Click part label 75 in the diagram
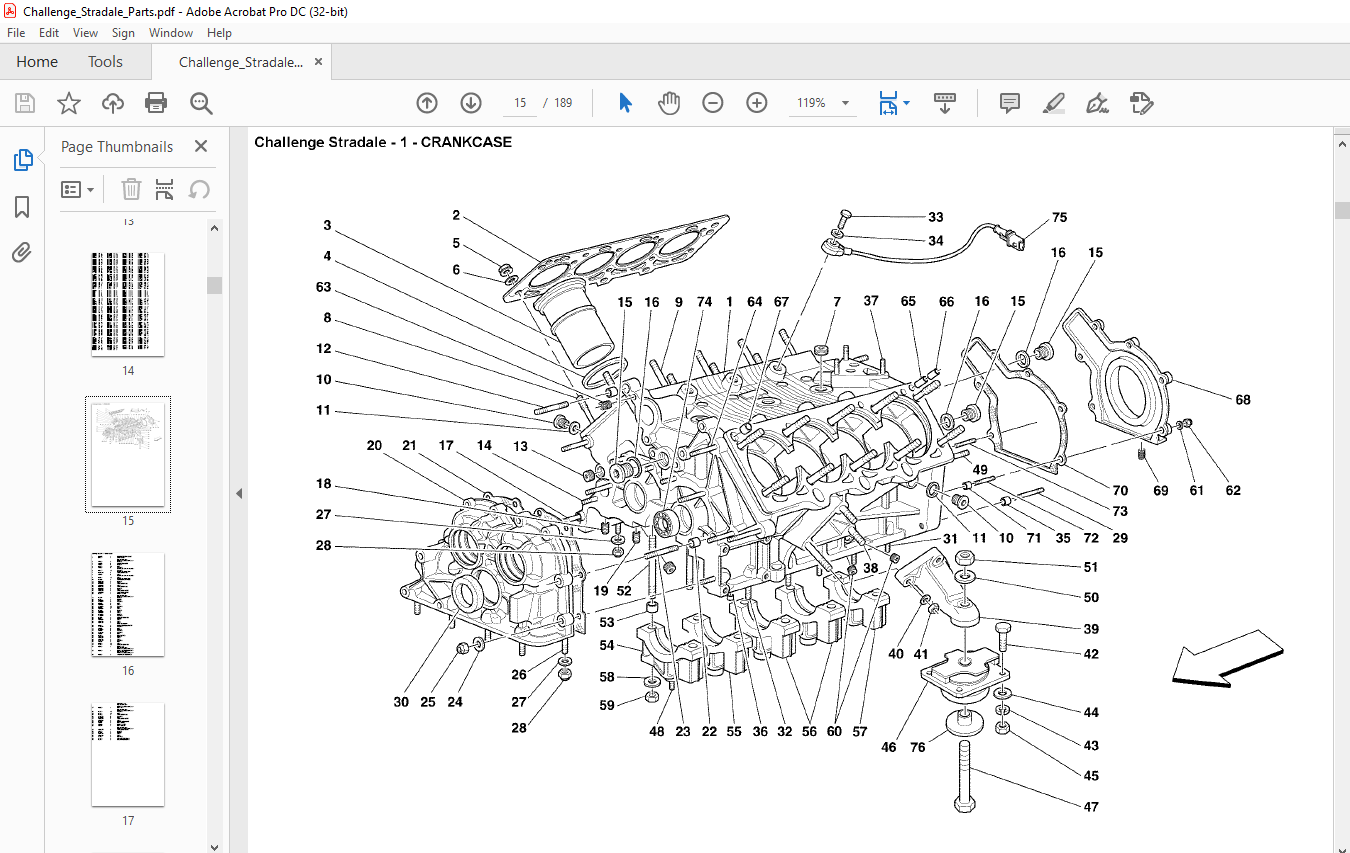 pos(1059,218)
